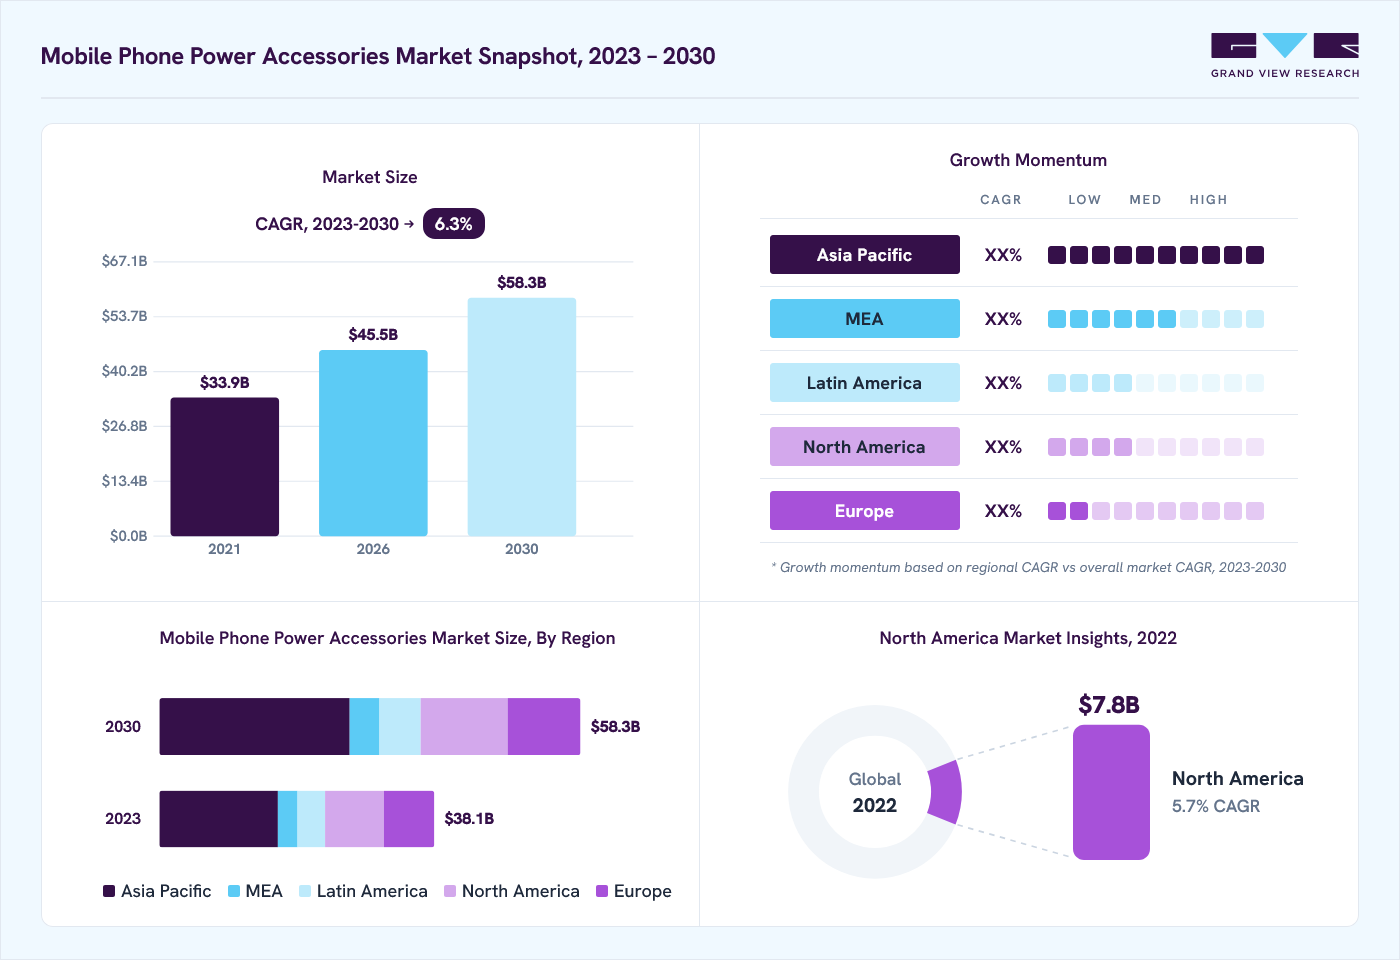1400x960 pixels.
Task: Select MEA segment of the 2030 stacked bar
Action: (364, 727)
